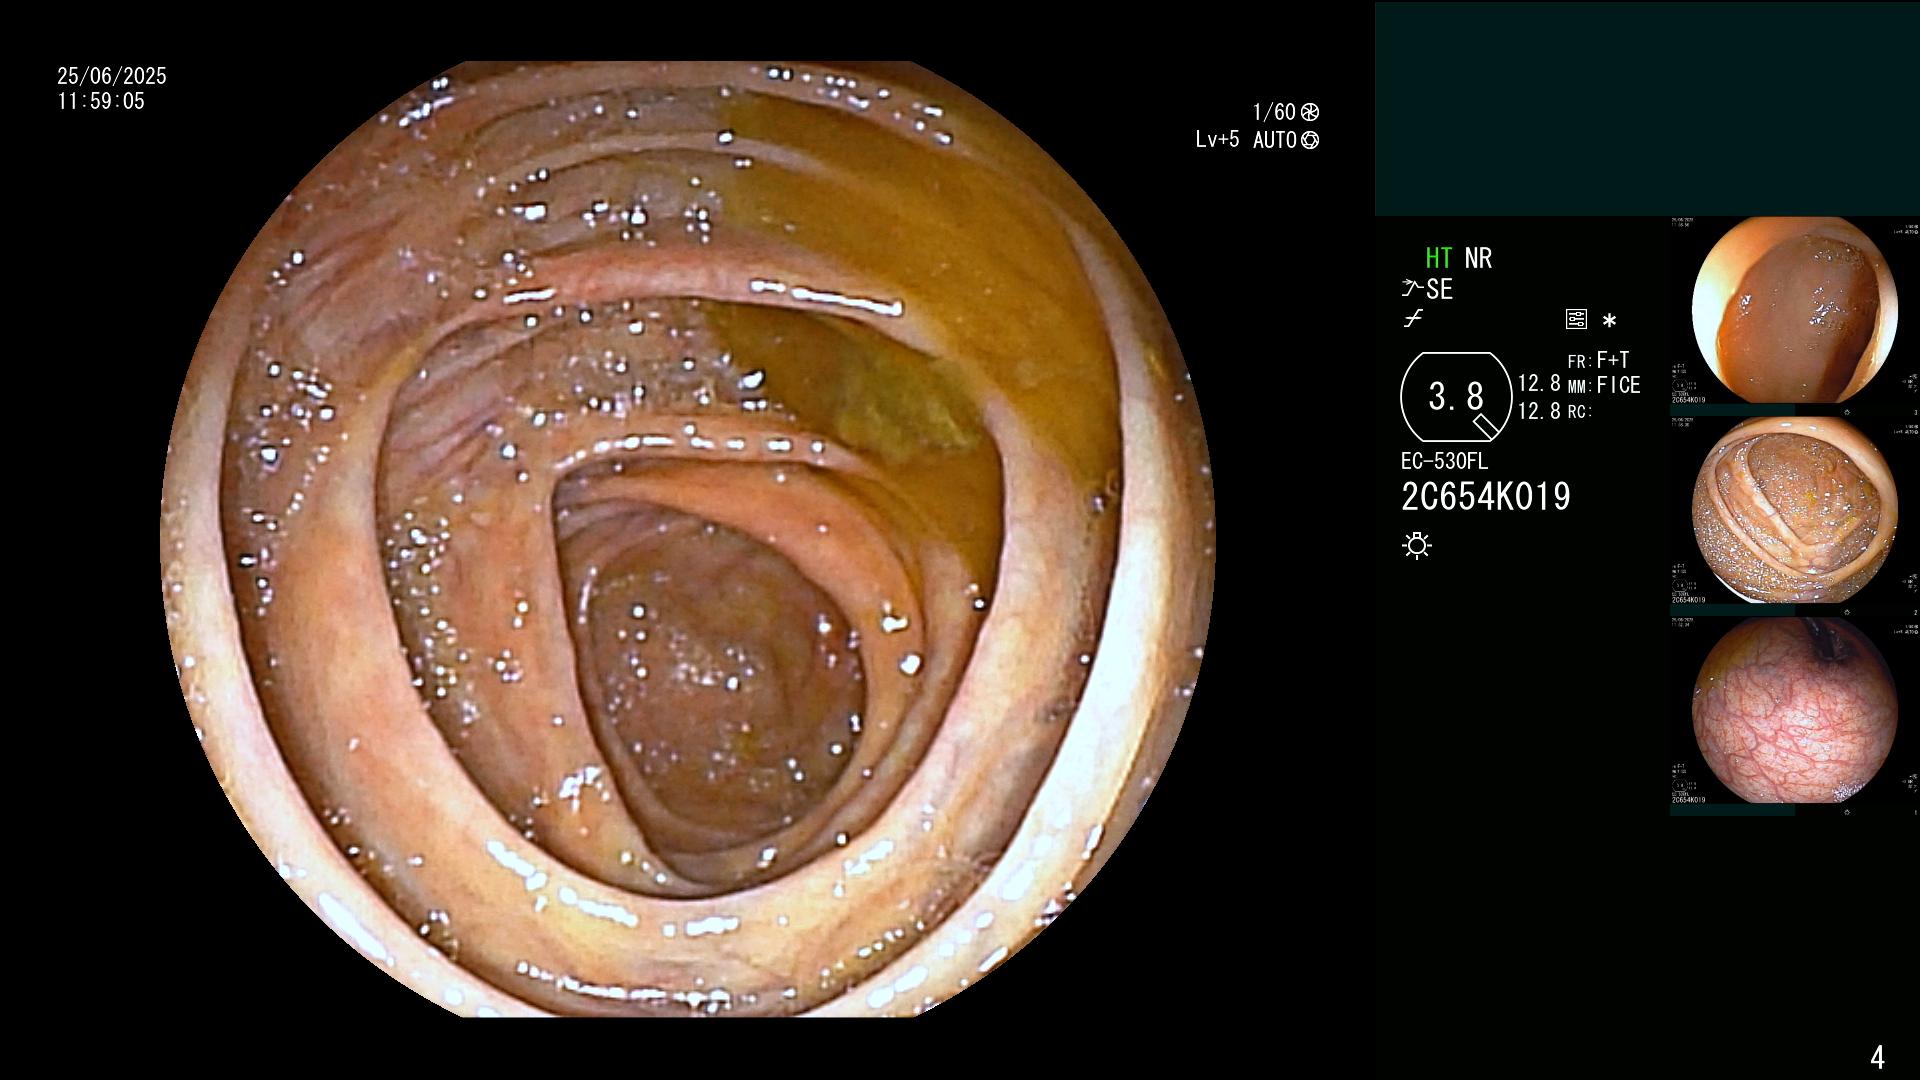Click the NR noise reduction label
This screenshot has width=1920, height=1080.
[1478, 258]
